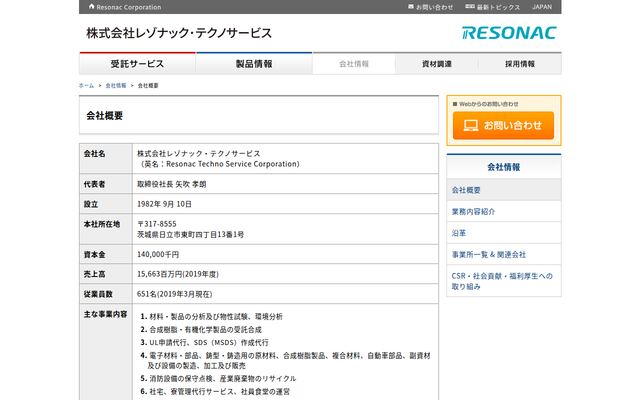Viewport: 640px width, 400px height.
Task: Go to 会社情報 in the breadcrumb
Action: pyautogui.click(x=116, y=85)
